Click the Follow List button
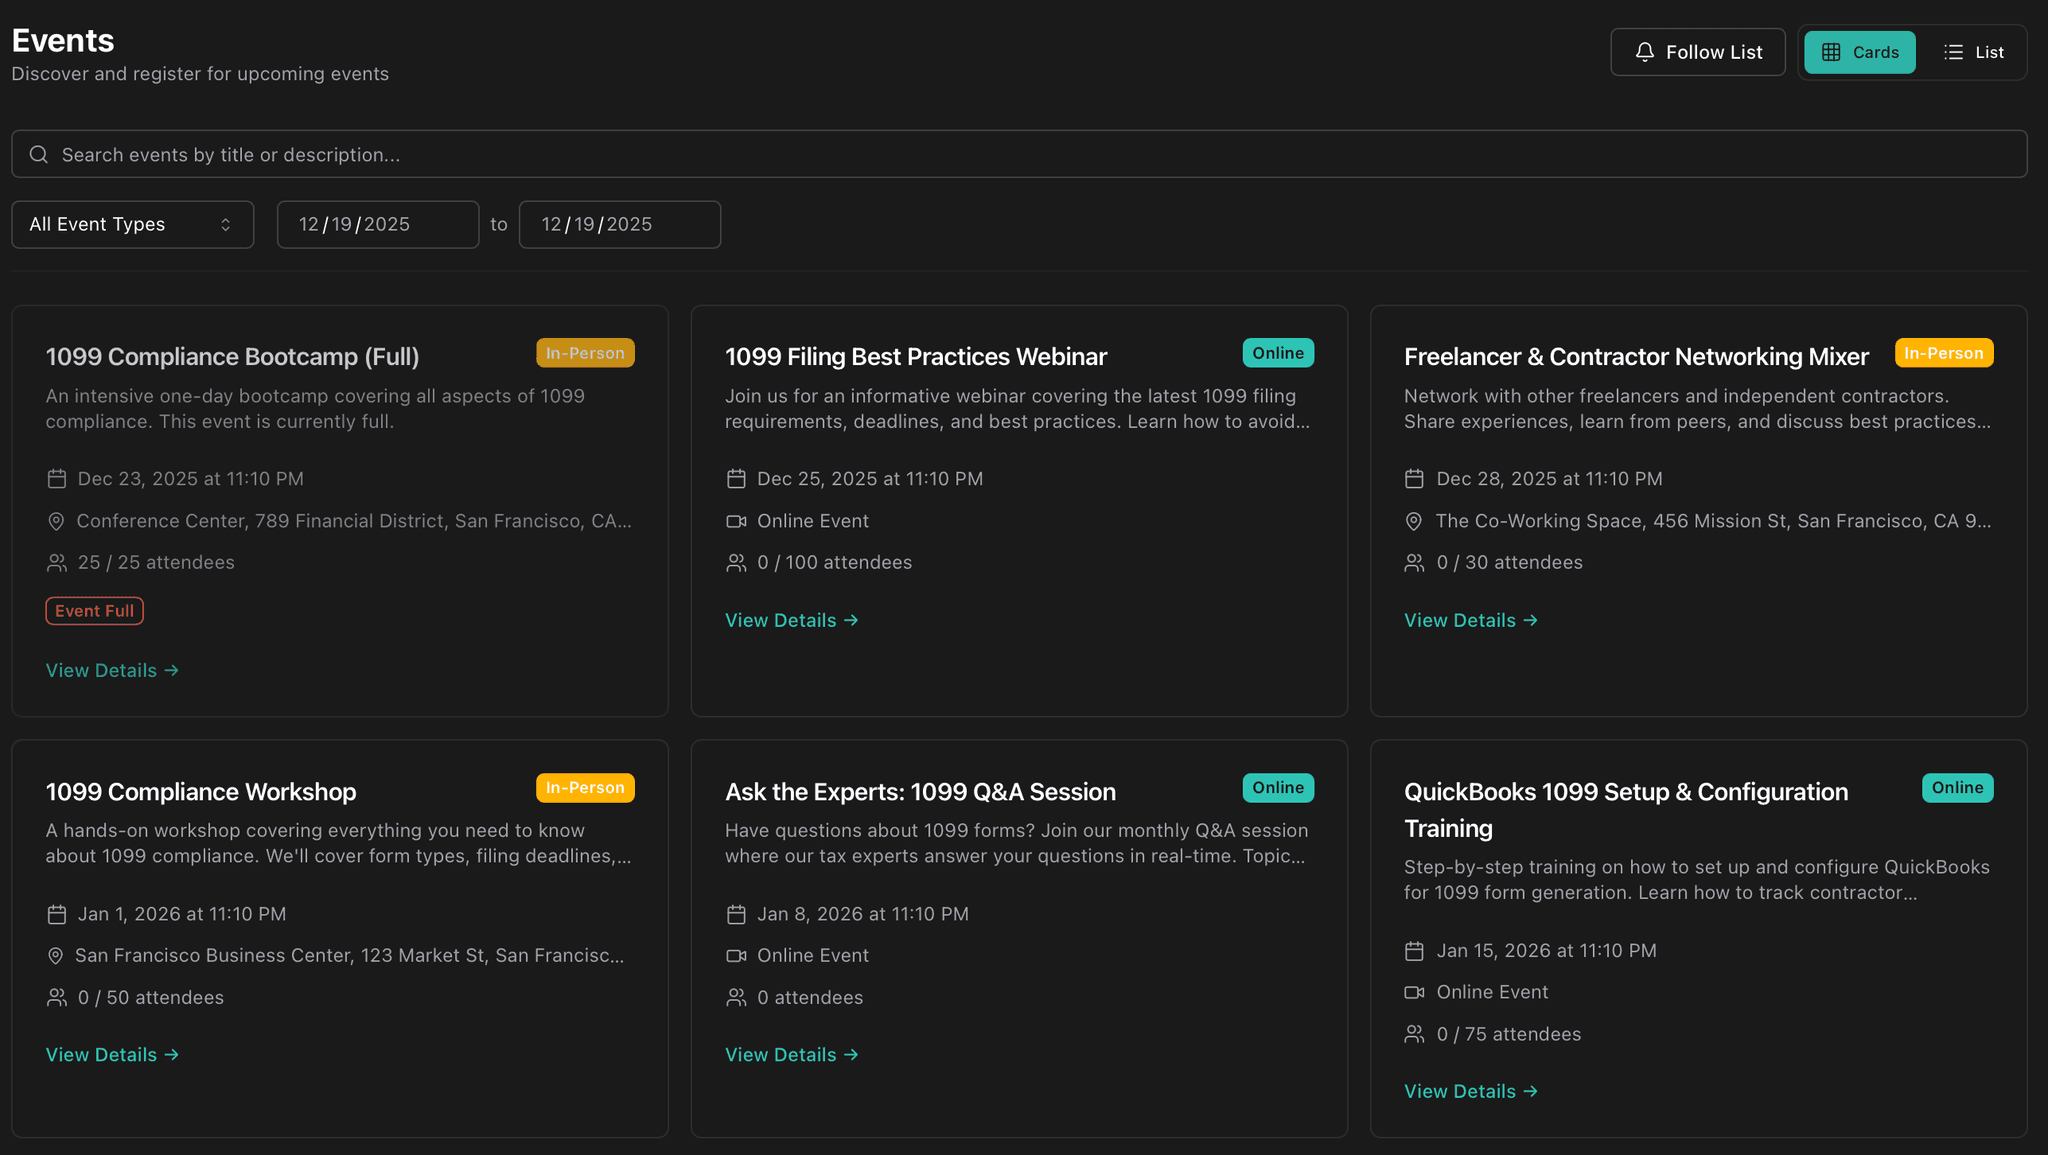 click(x=1697, y=52)
